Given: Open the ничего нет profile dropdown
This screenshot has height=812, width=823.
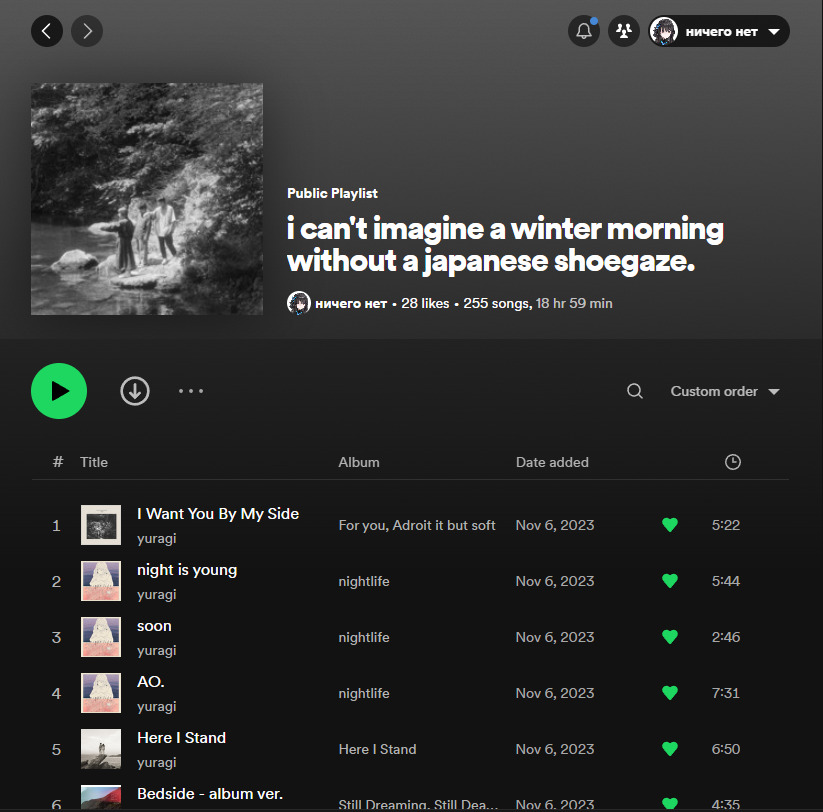Looking at the screenshot, I should 719,31.
